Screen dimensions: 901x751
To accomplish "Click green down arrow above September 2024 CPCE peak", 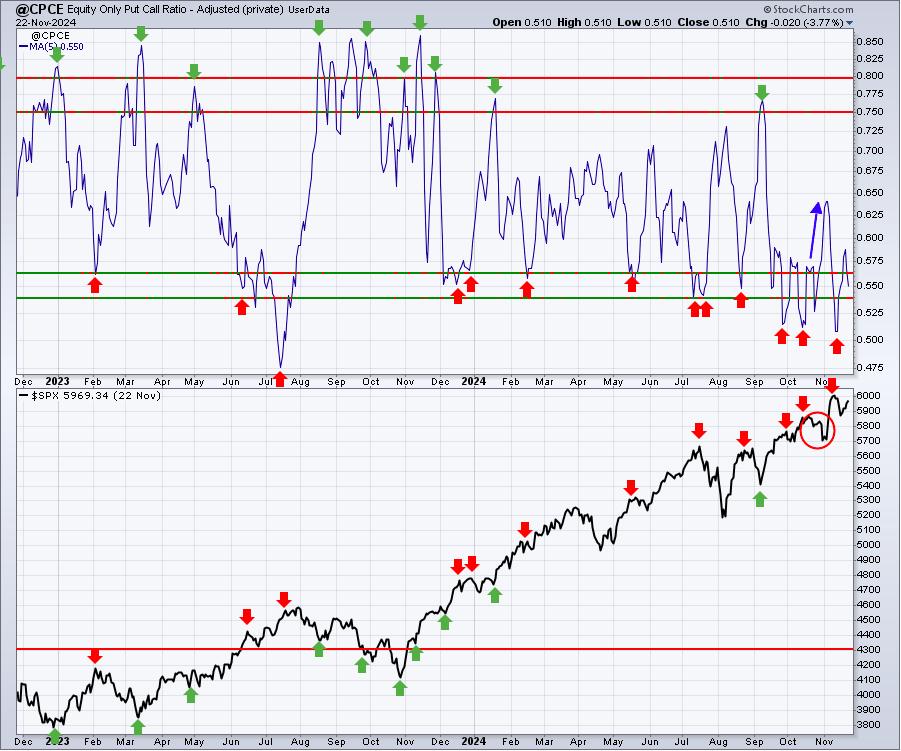I will click(762, 93).
